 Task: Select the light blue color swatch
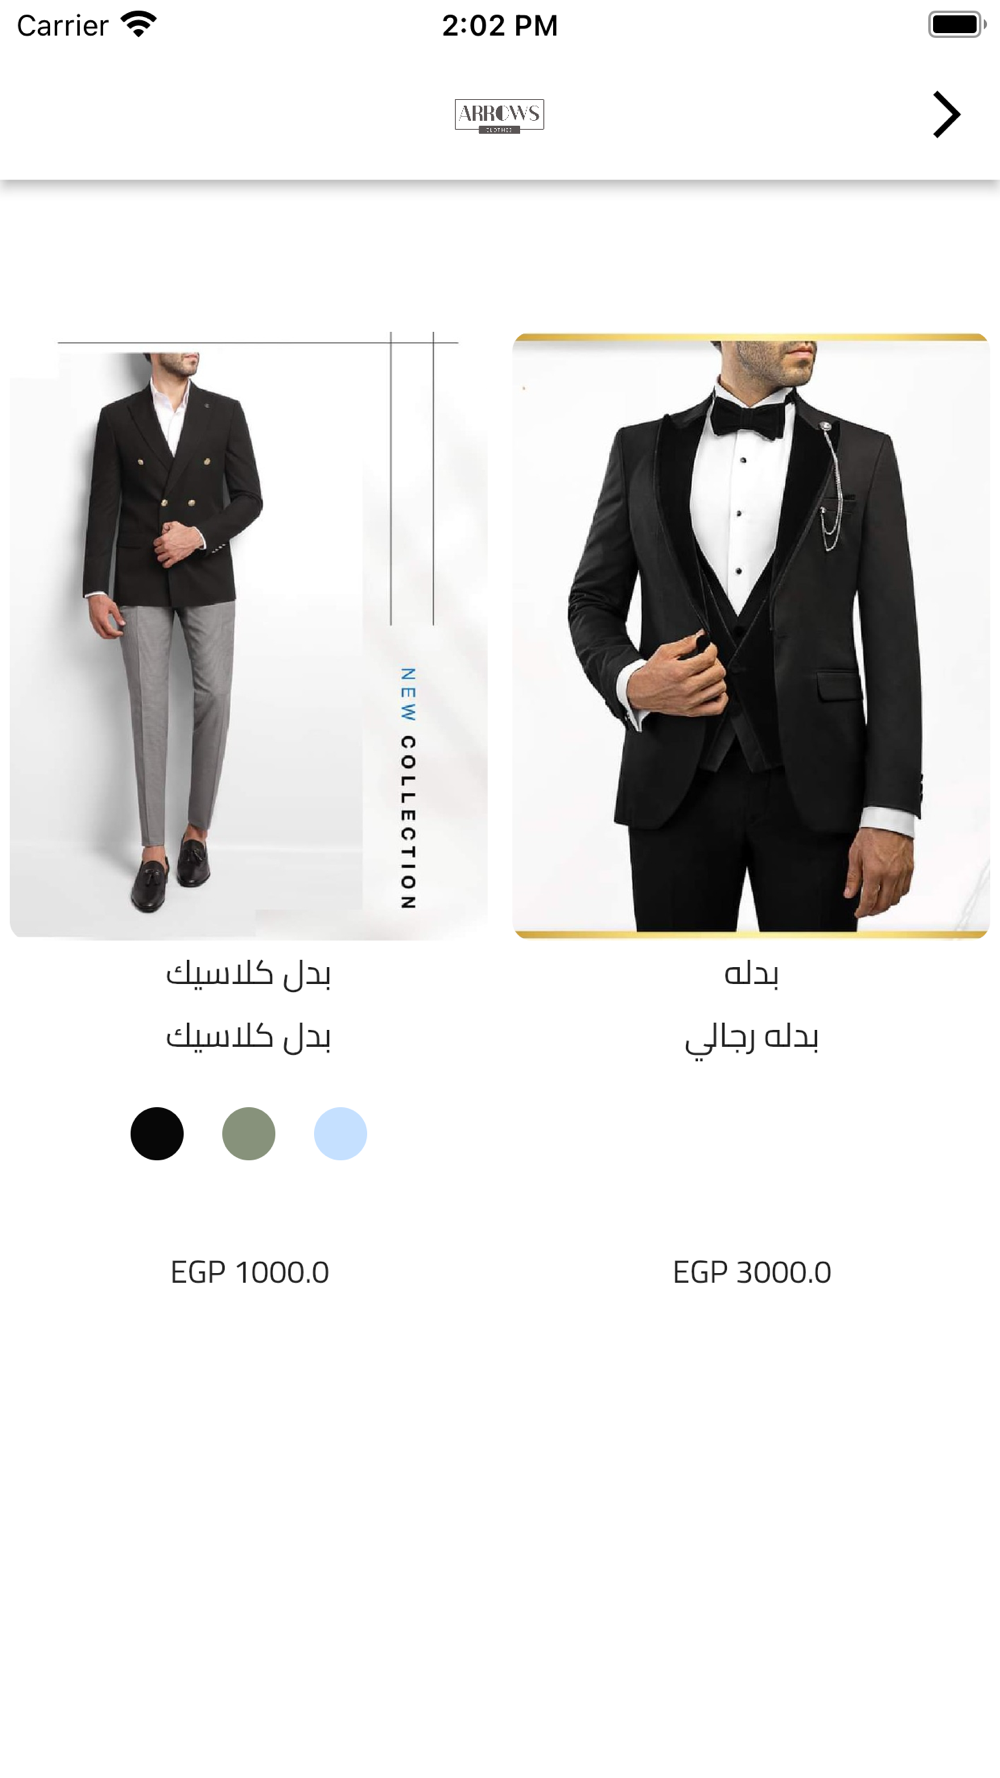[341, 1134]
